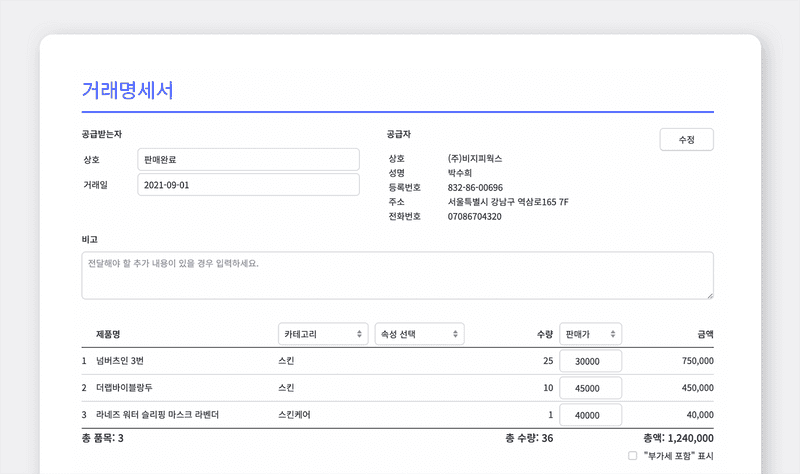Open the 카테고리 dropdown

pos(322,333)
